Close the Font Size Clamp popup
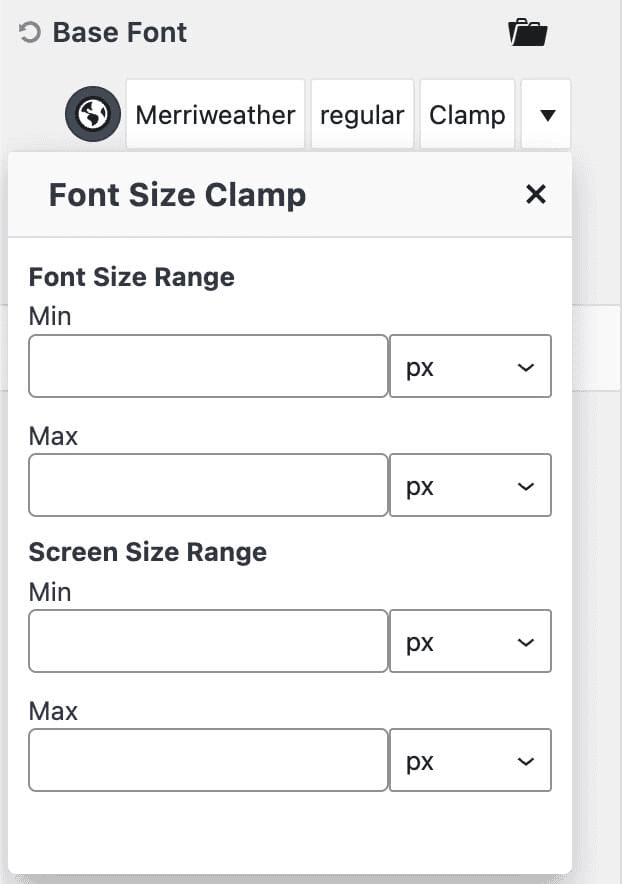Screen dimensions: 622x884 point(536,195)
